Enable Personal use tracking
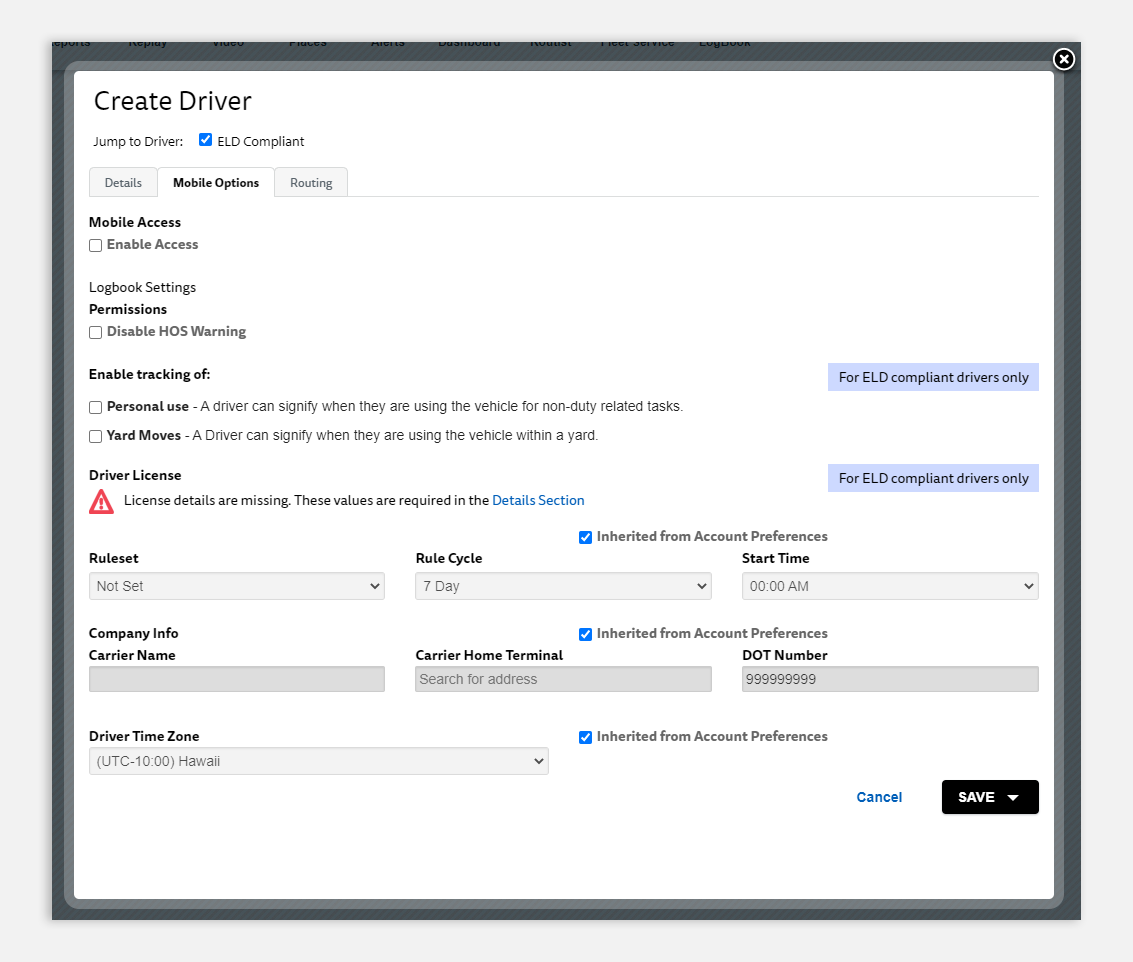Screen dimensions: 1133x962 (95, 408)
